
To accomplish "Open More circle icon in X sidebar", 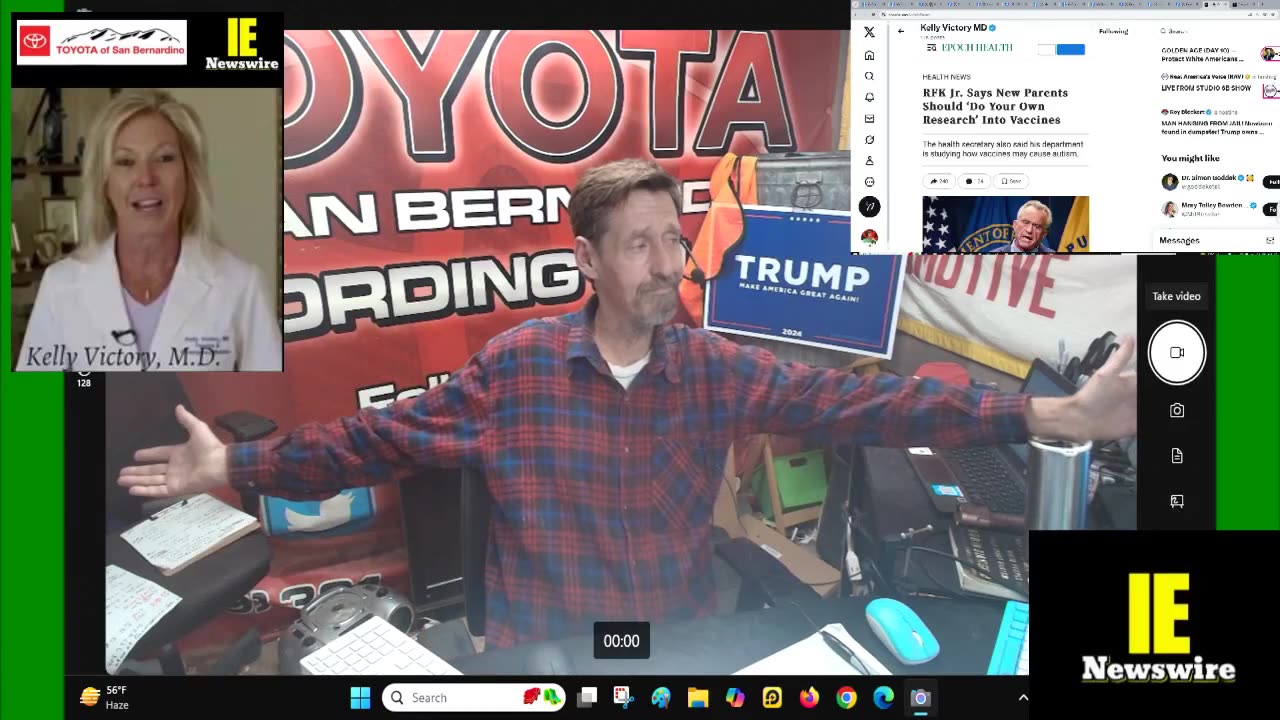I will tap(869, 182).
